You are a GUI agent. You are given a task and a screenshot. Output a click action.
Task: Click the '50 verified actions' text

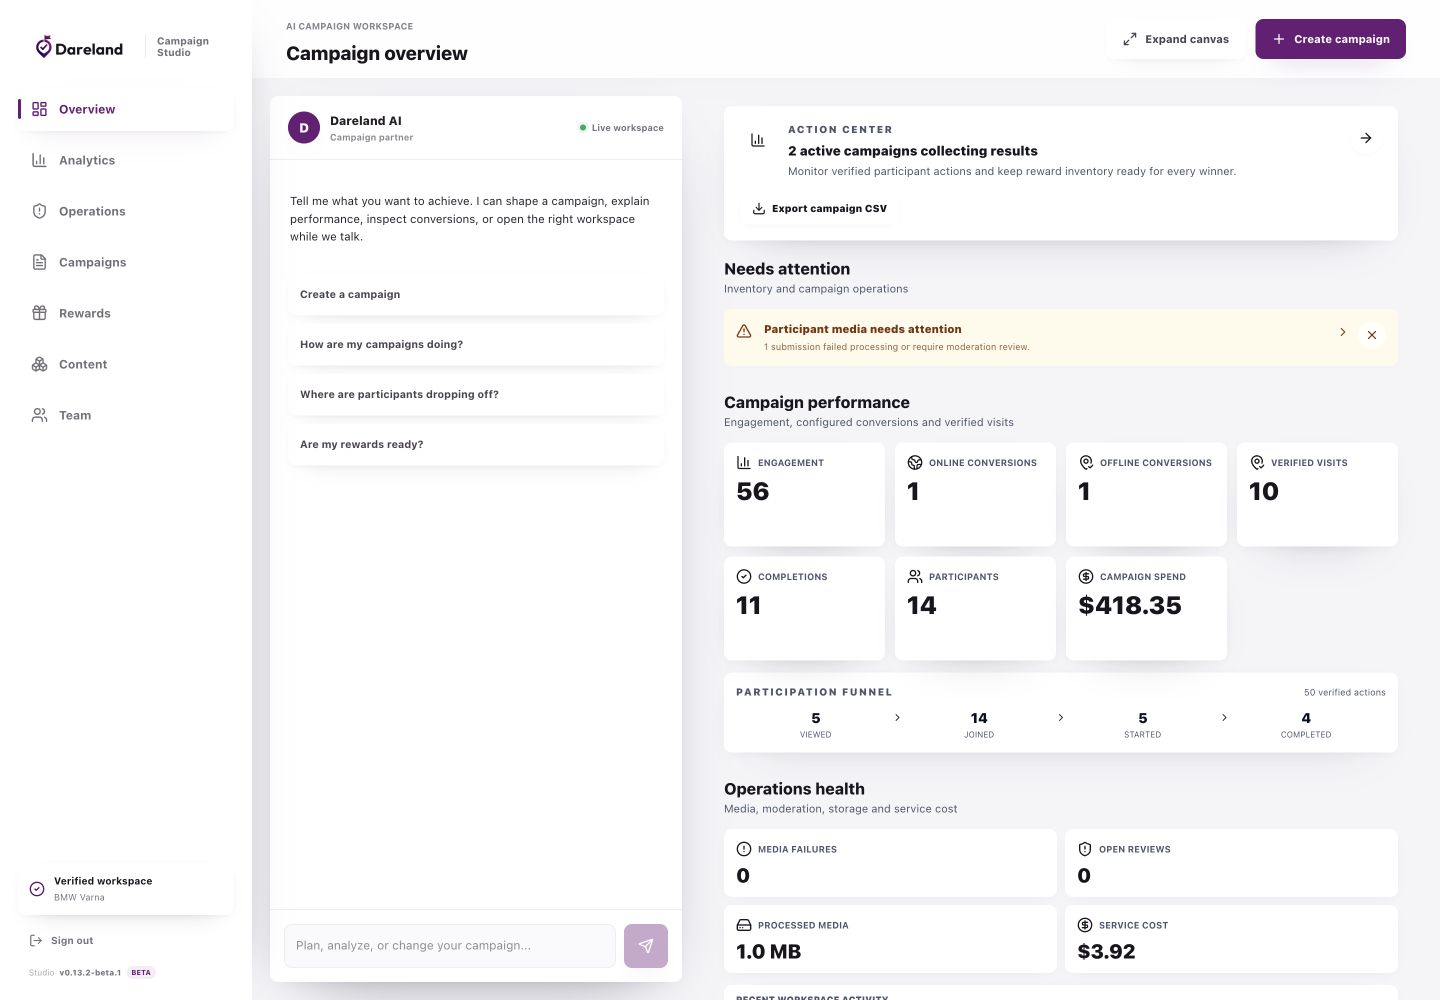(1344, 692)
